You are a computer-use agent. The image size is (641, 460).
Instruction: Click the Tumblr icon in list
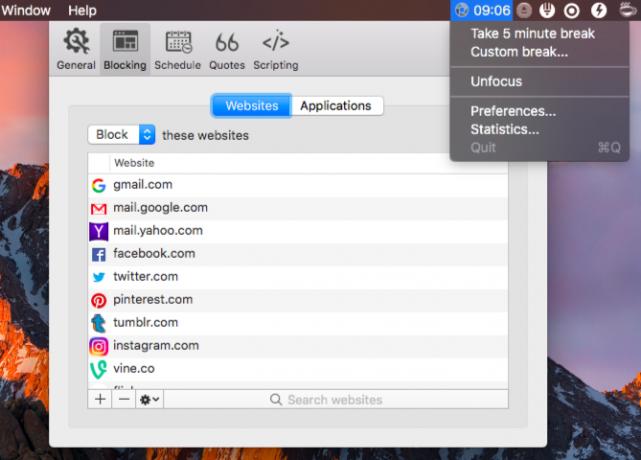click(x=99, y=323)
